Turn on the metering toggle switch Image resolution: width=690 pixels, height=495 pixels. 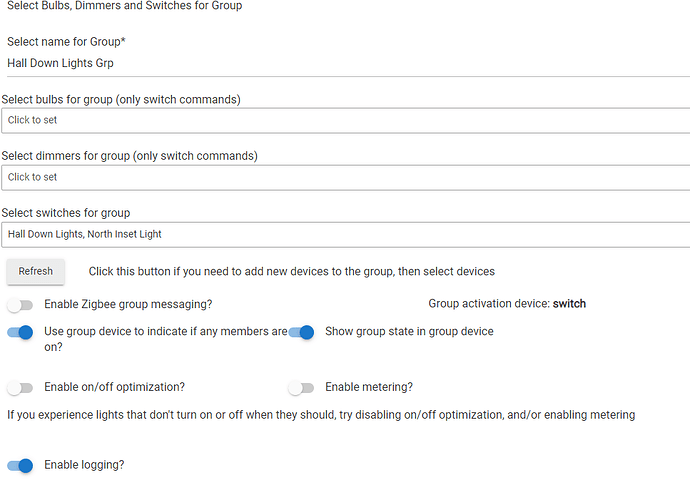click(x=301, y=387)
